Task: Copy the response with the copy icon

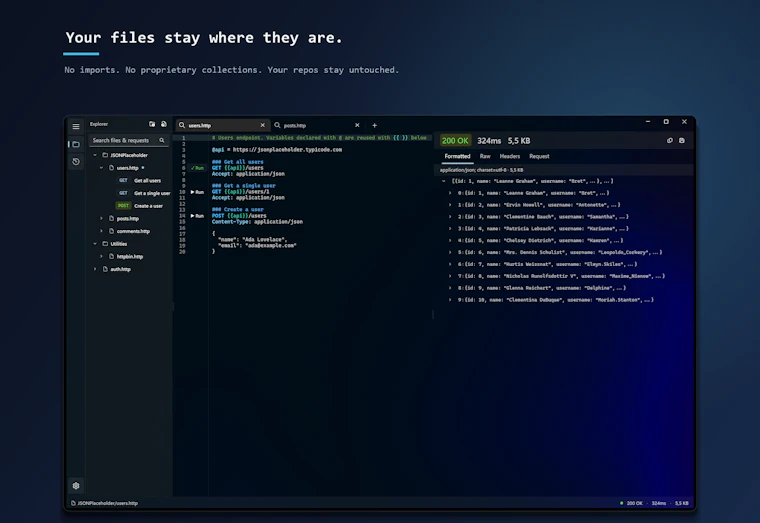Action: 669,141
